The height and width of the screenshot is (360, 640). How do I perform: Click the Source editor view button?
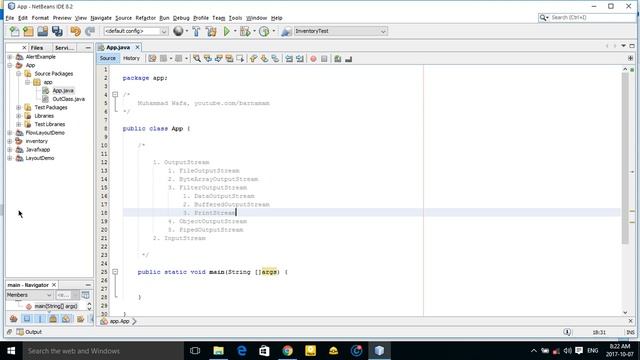point(108,58)
